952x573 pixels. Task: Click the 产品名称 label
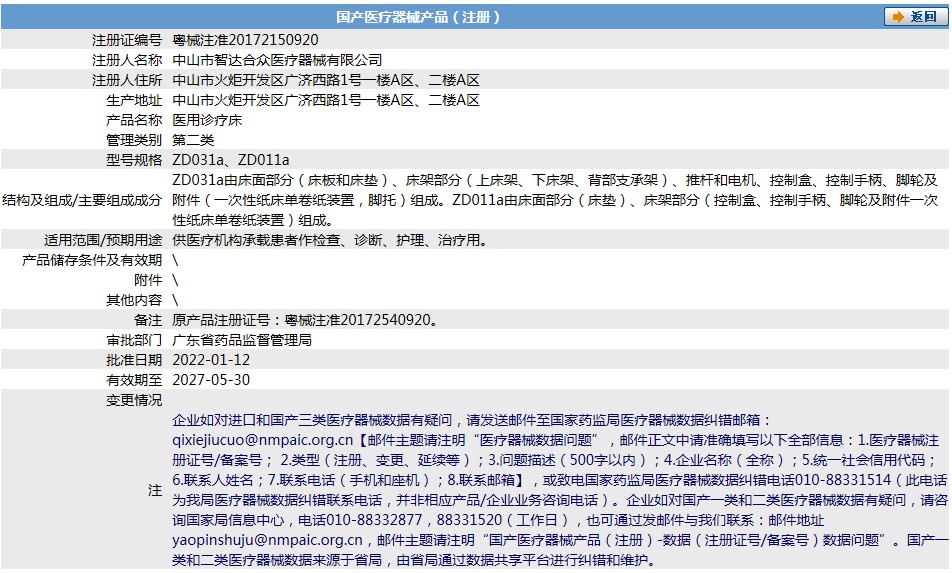(134, 120)
